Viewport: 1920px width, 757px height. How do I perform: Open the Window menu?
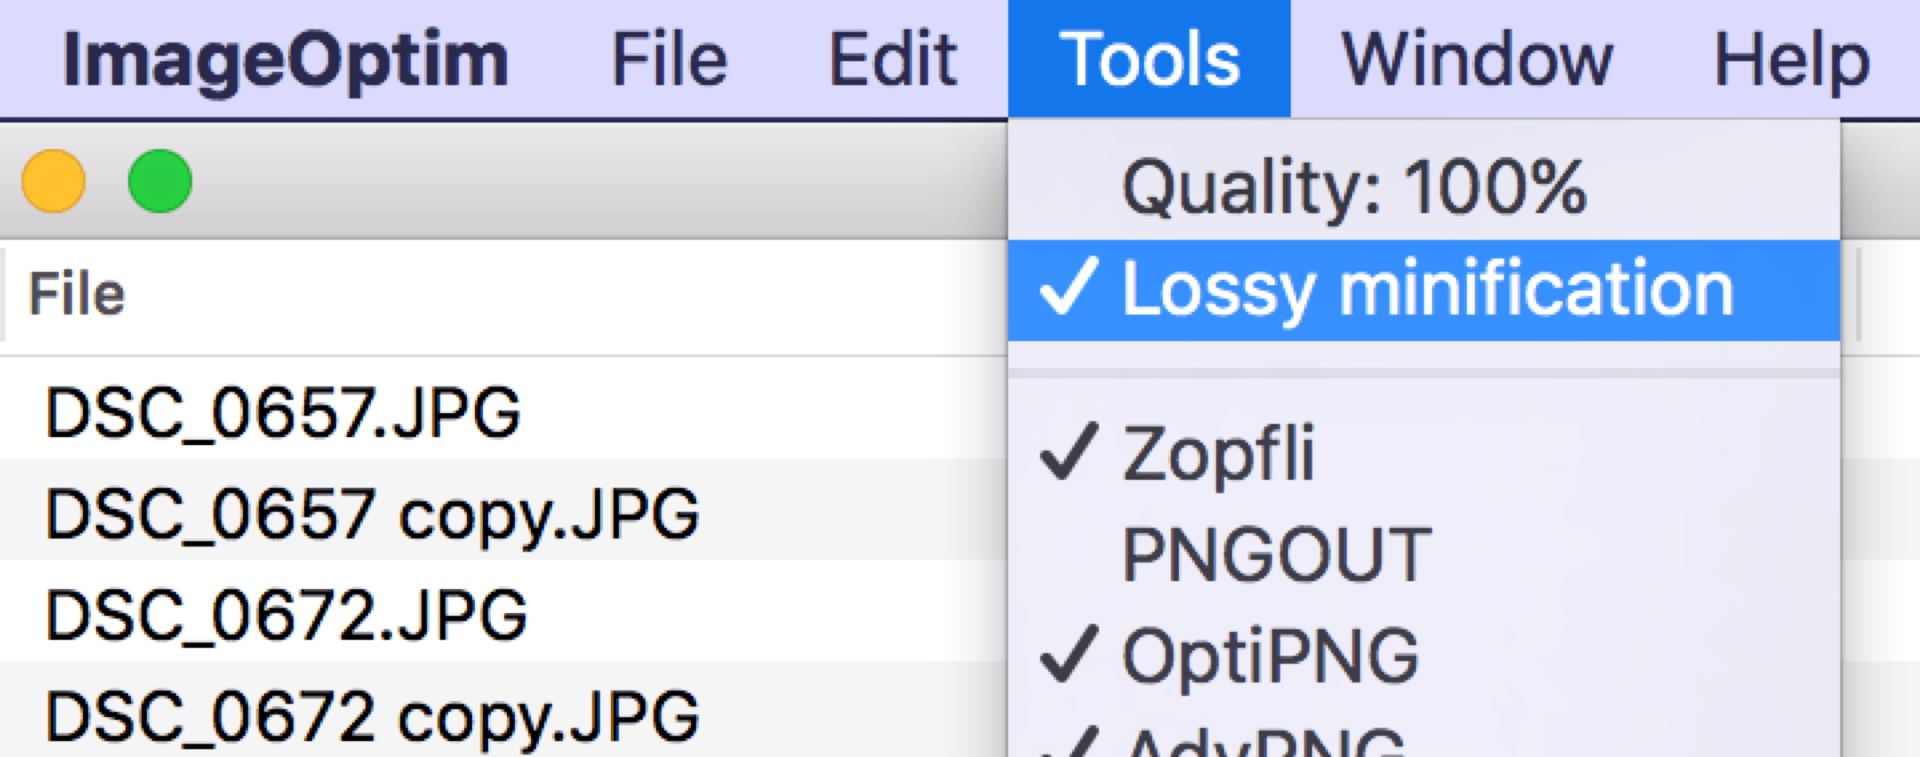[1476, 60]
